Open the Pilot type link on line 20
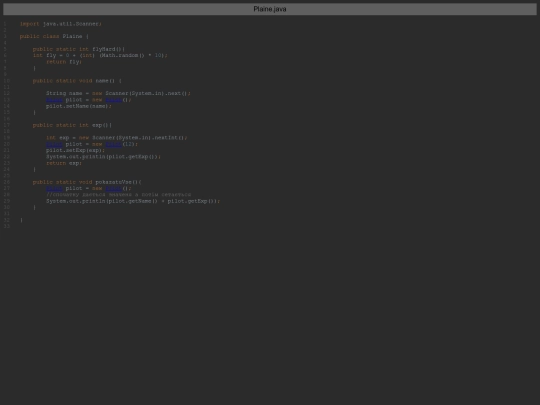This screenshot has height=405, width=540. pos(54,144)
